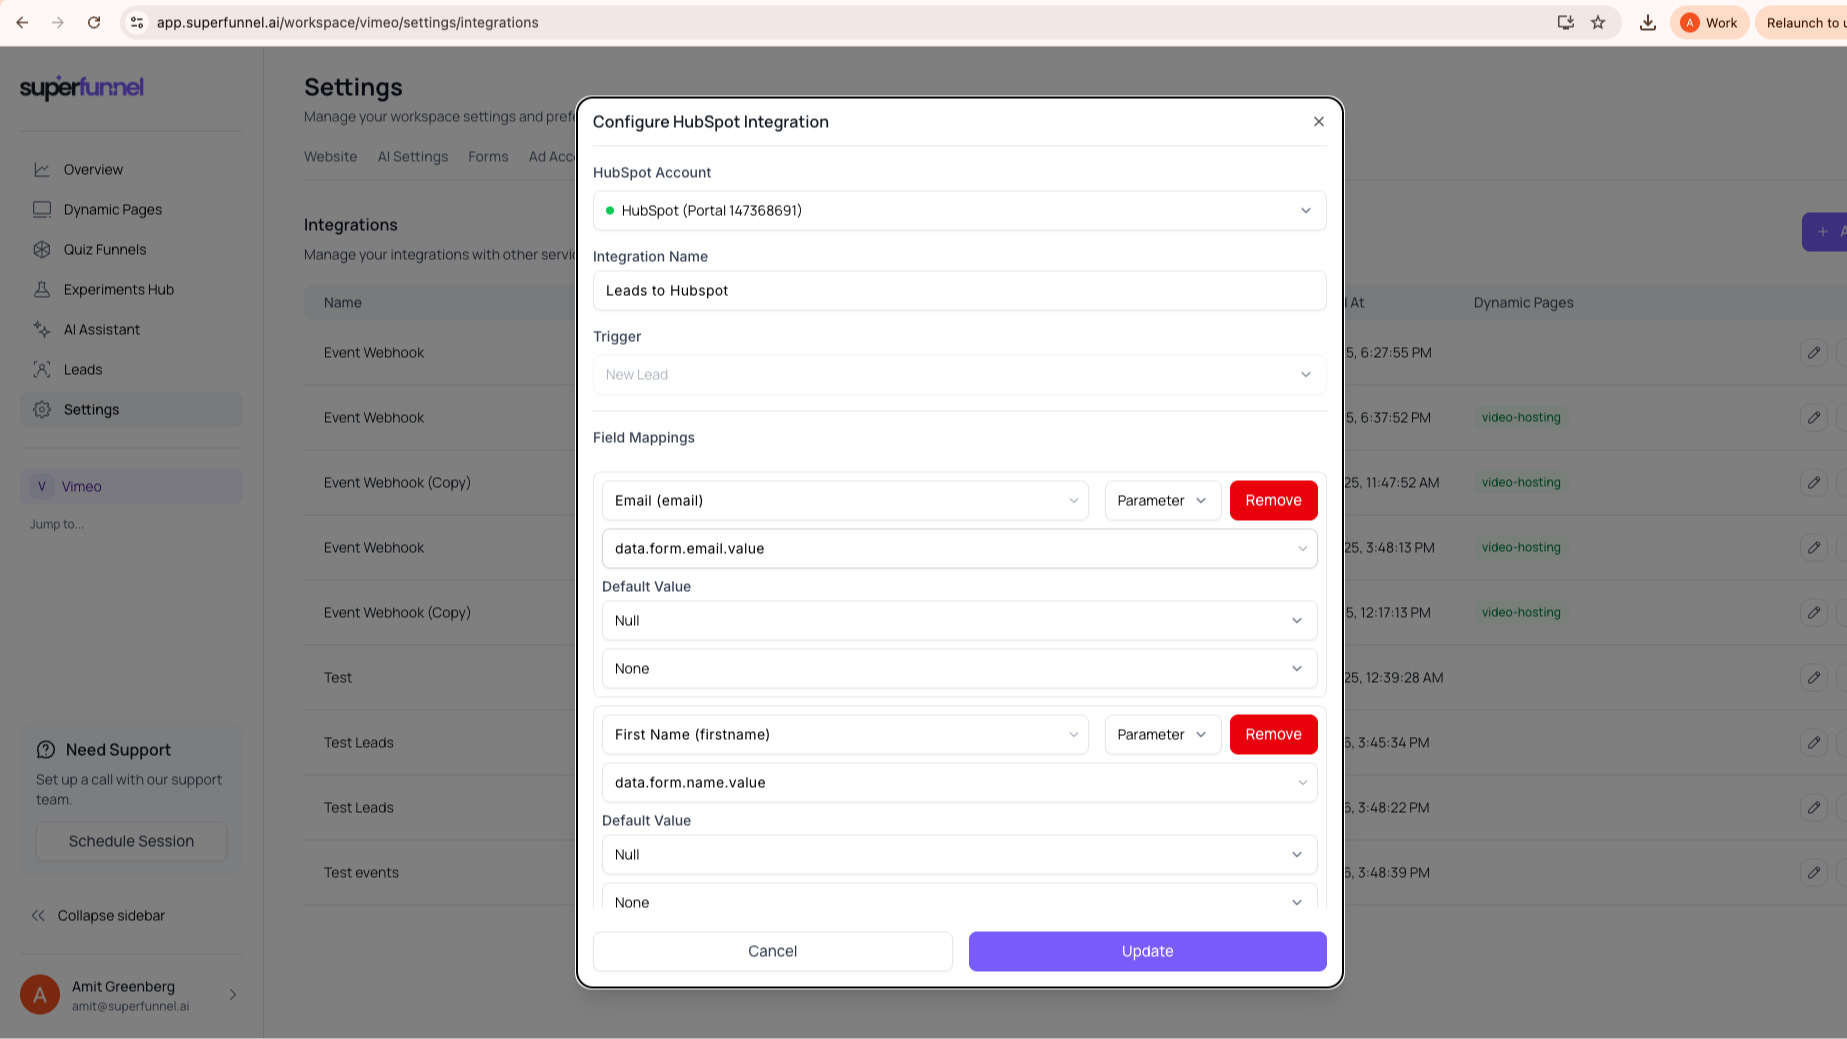This screenshot has width=1847, height=1039.
Task: Click the Cancel button
Action: 772,951
